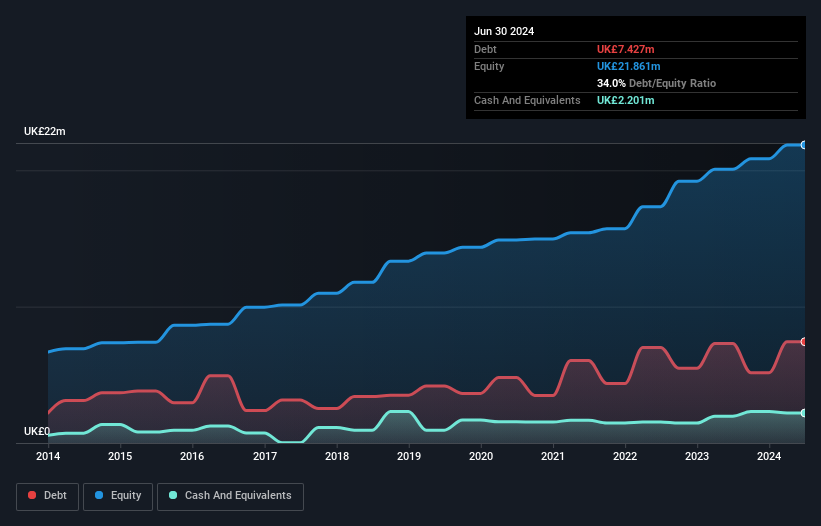Click the 2022 x-axis label
This screenshot has height=526, width=821.
coord(625,456)
